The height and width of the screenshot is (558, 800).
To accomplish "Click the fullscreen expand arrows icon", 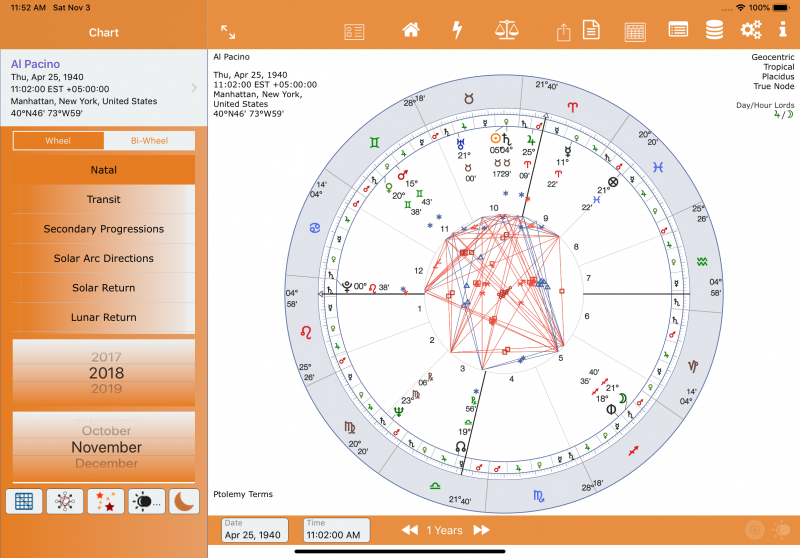I will [228, 32].
